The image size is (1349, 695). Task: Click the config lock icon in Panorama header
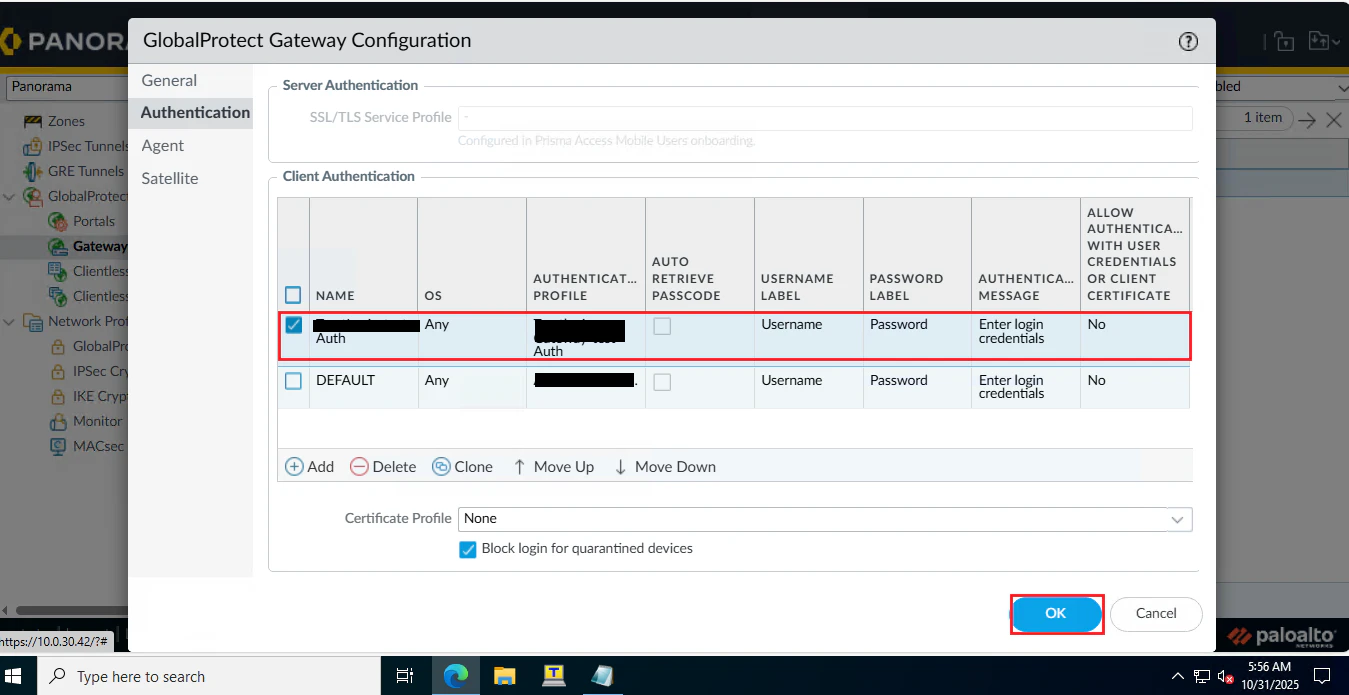tap(1284, 41)
